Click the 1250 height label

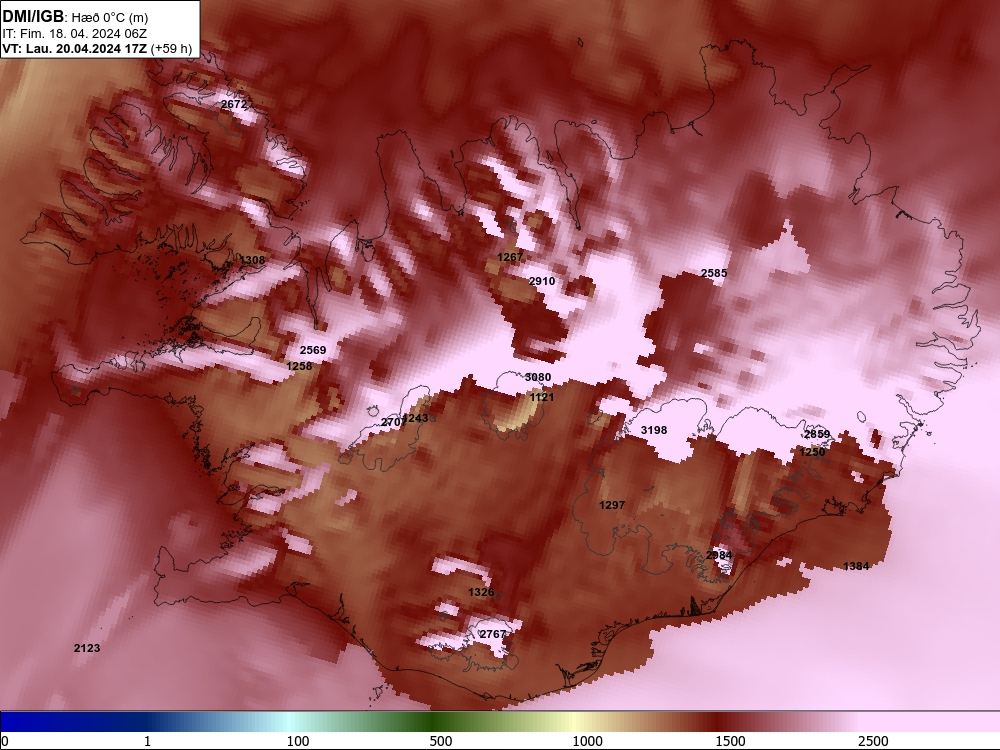[x=812, y=452]
